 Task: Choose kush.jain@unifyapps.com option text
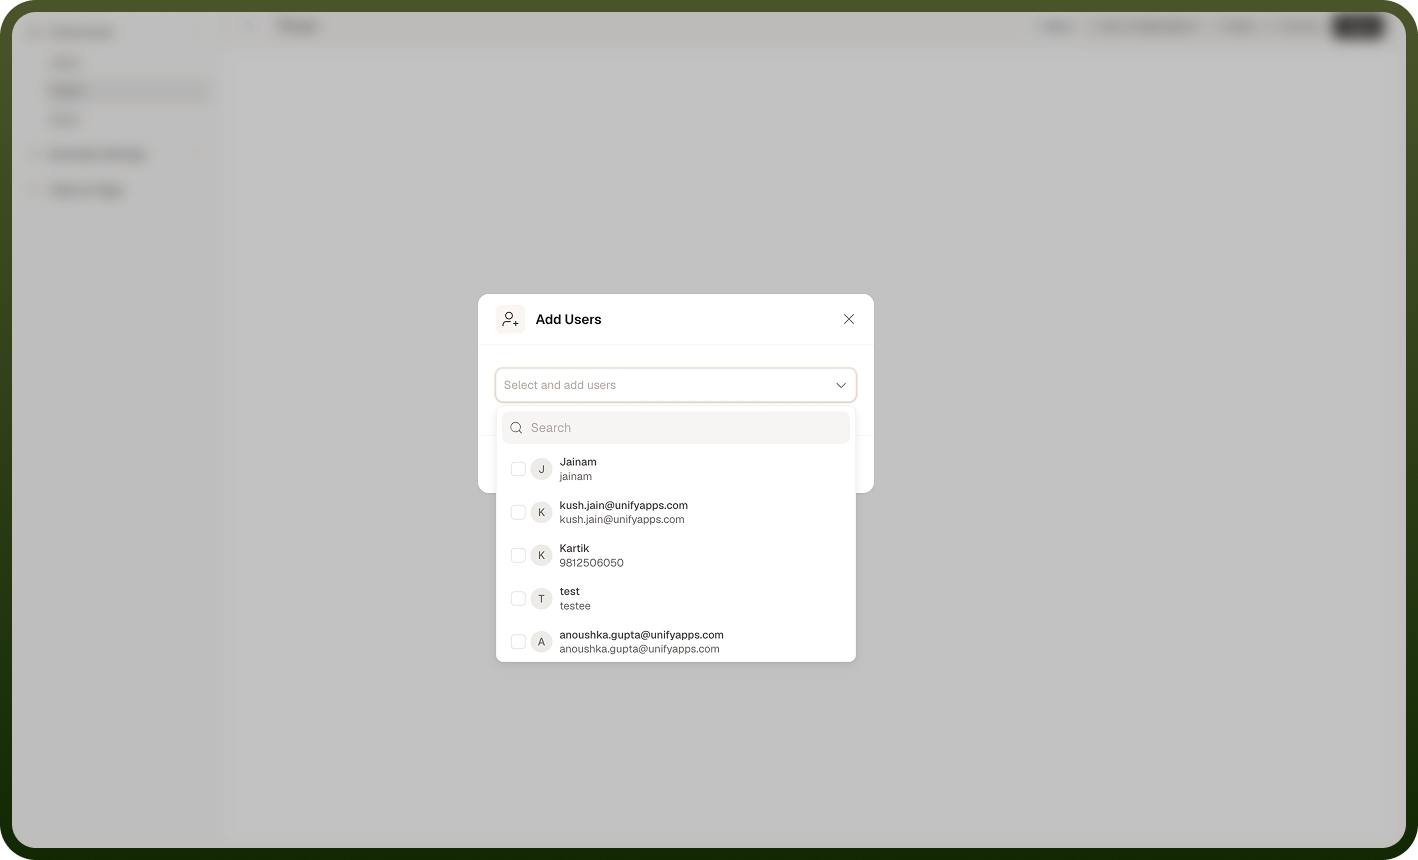point(624,505)
